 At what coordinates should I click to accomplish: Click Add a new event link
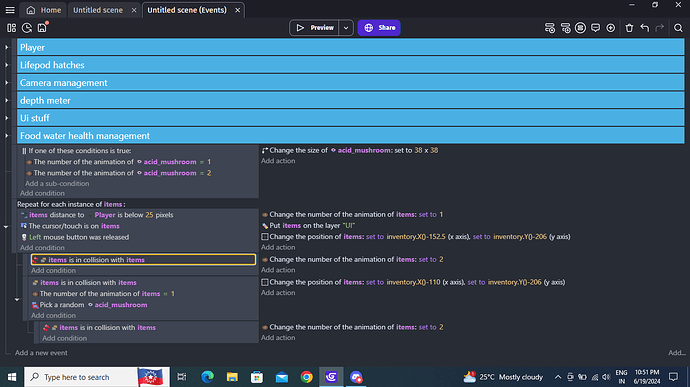coord(41,353)
